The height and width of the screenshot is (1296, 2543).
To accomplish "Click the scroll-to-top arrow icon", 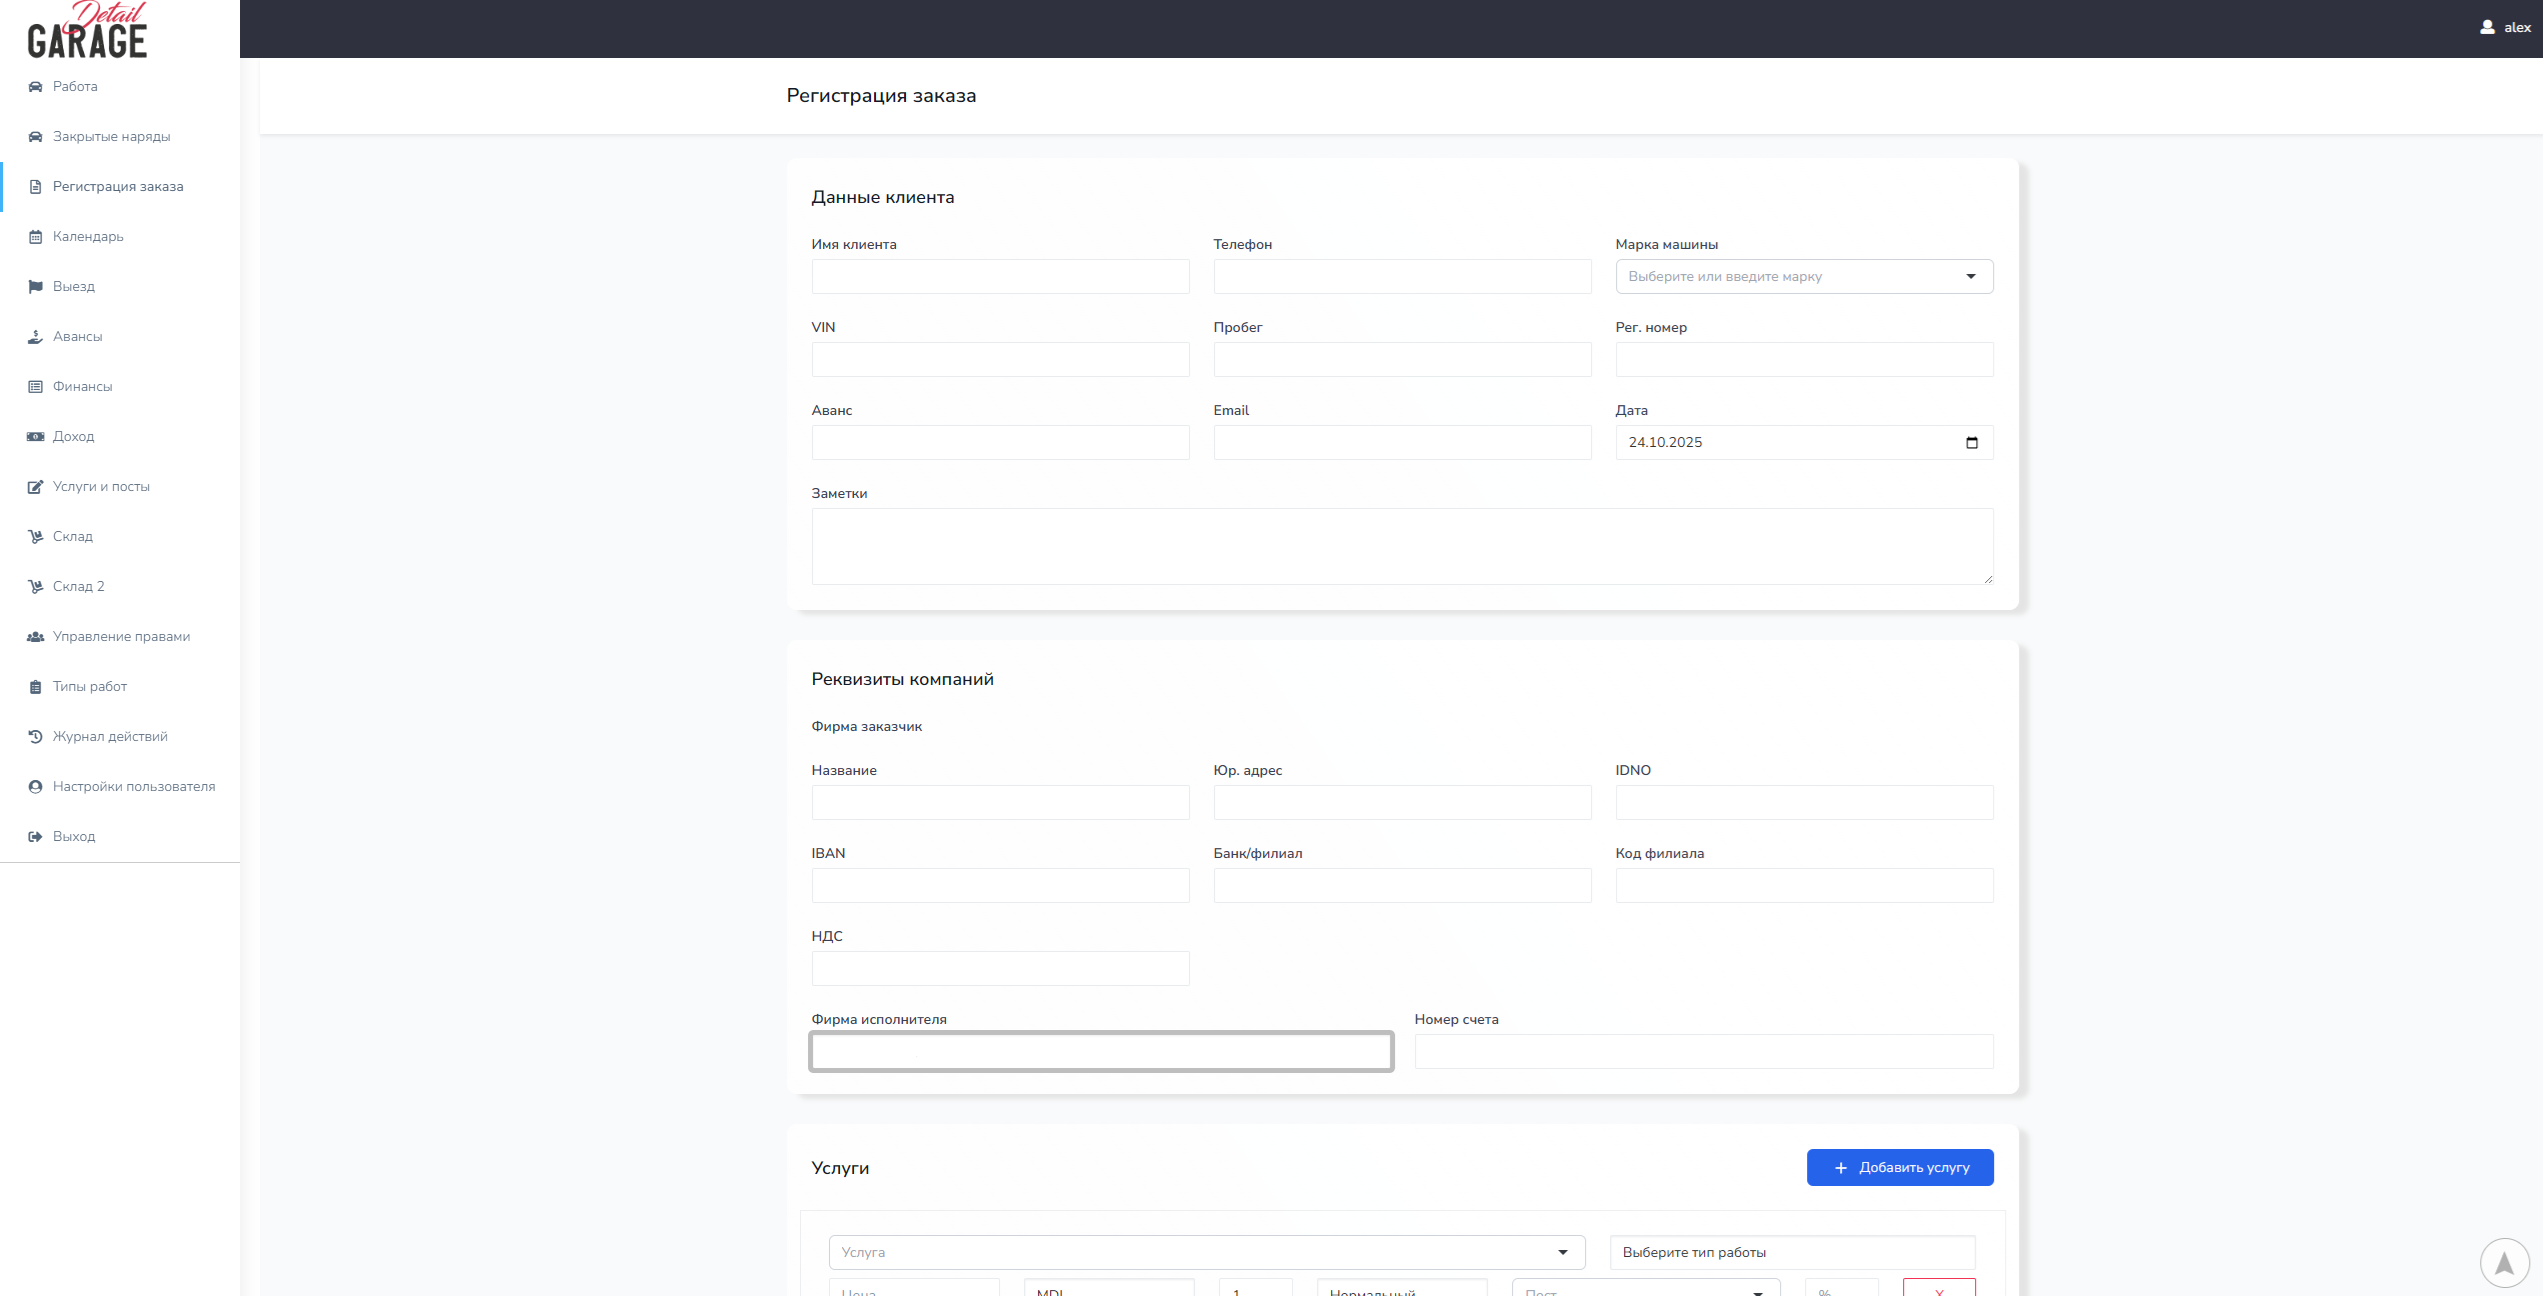I will pos(2504,1263).
